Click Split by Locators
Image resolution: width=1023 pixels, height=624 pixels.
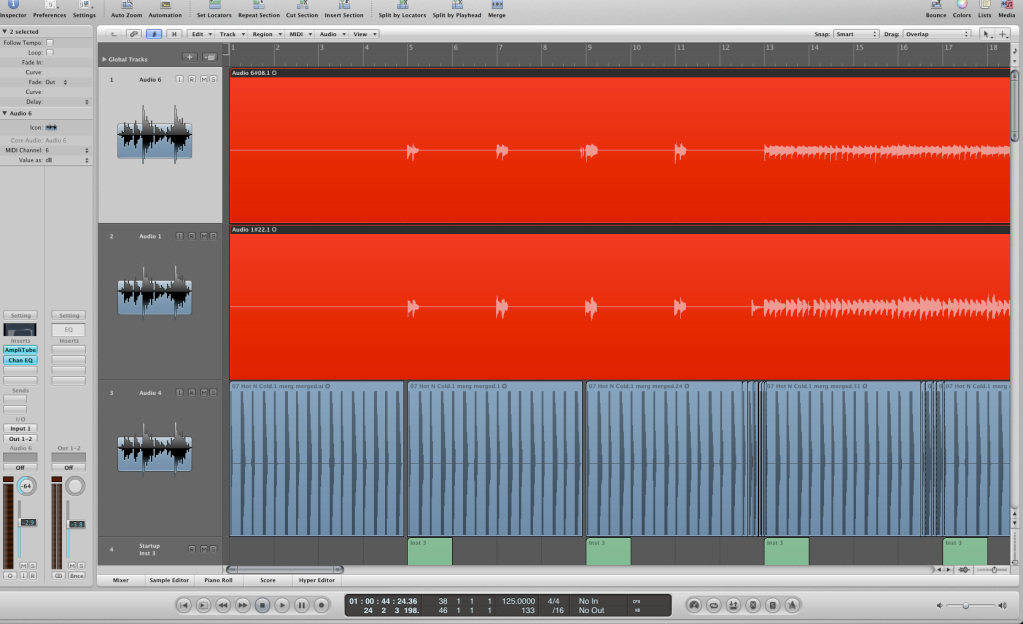(x=402, y=7)
